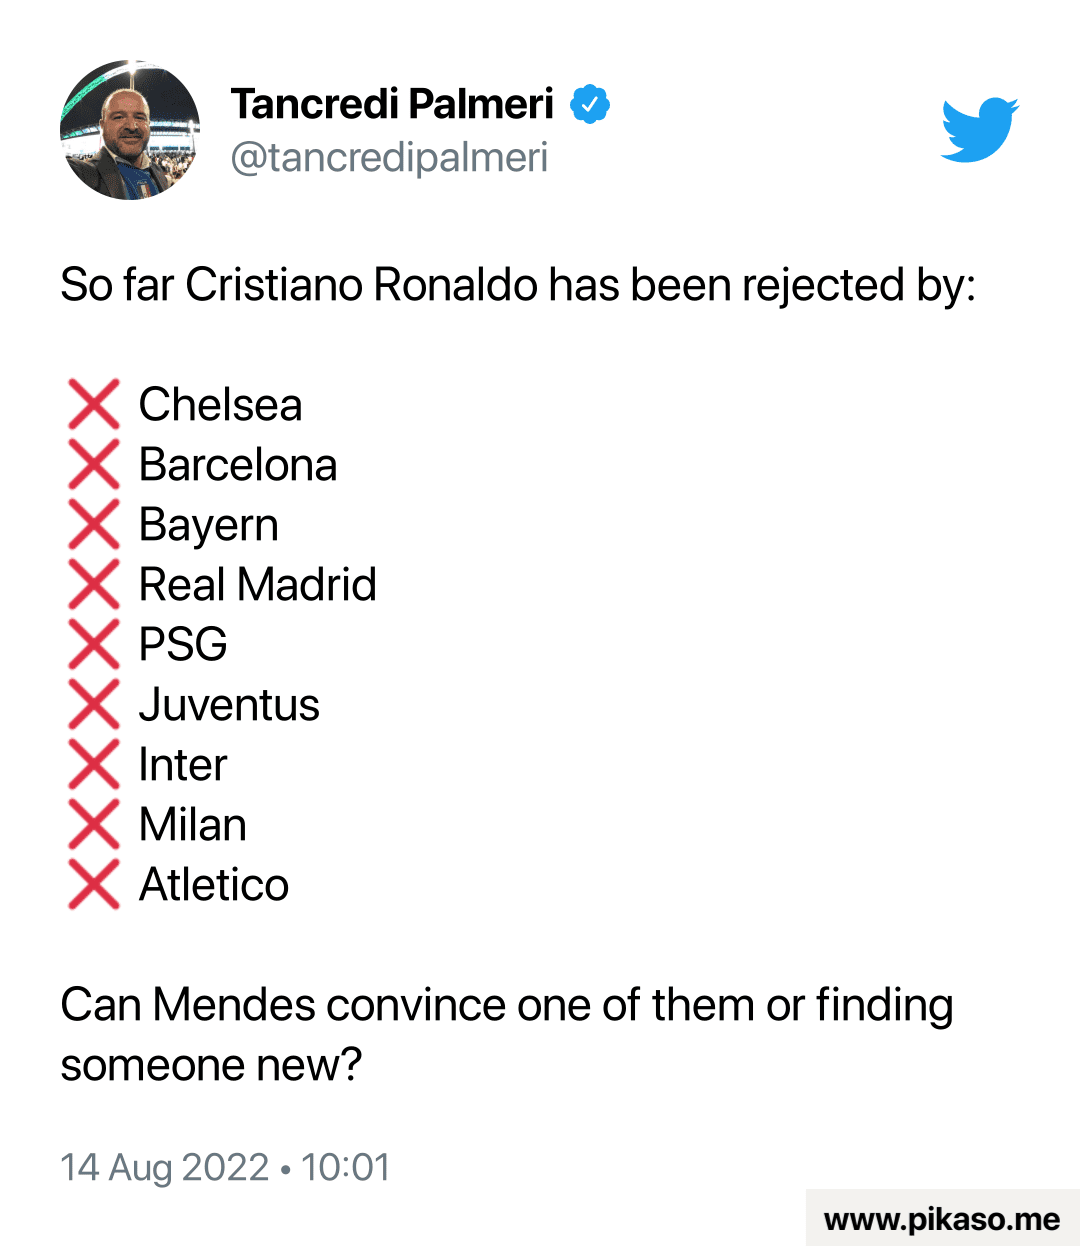Open Tancredi Palmeri's profile picture
This screenshot has height=1246, width=1080.
point(130,130)
